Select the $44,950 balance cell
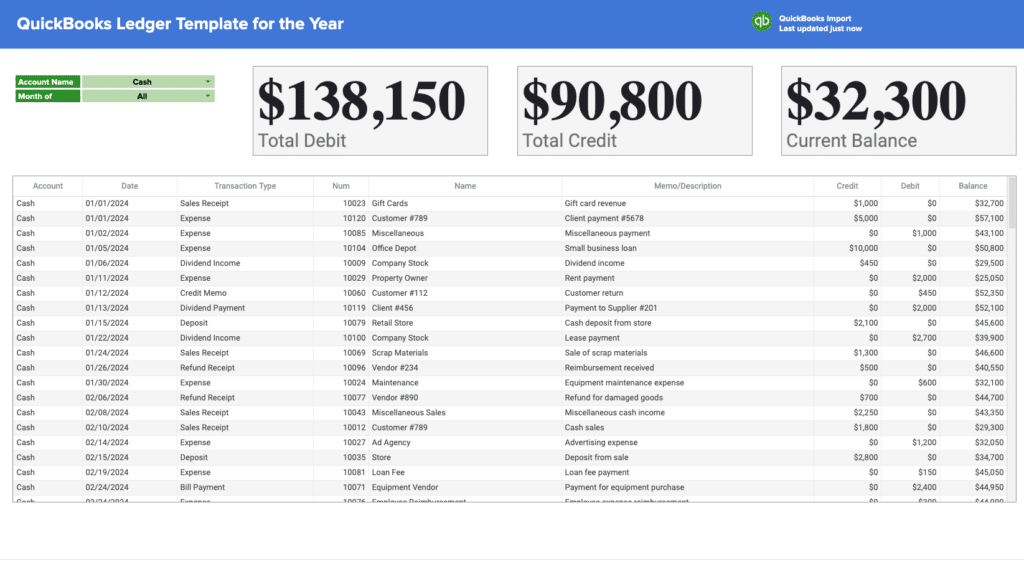This screenshot has width=1024, height=561. [973, 487]
